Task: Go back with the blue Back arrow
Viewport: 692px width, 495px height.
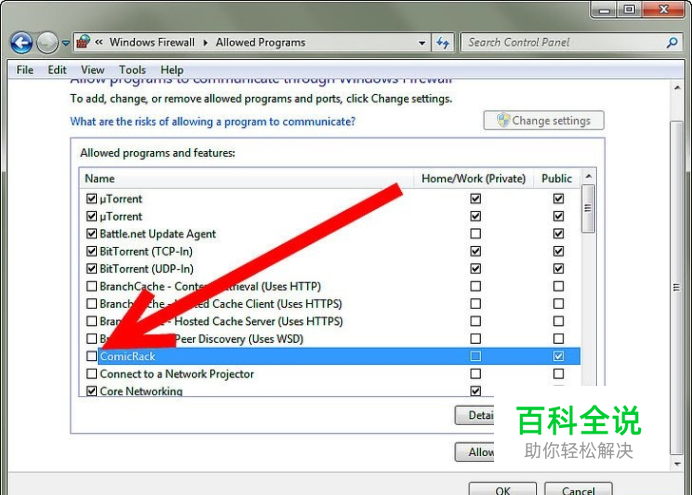Action: point(21,43)
